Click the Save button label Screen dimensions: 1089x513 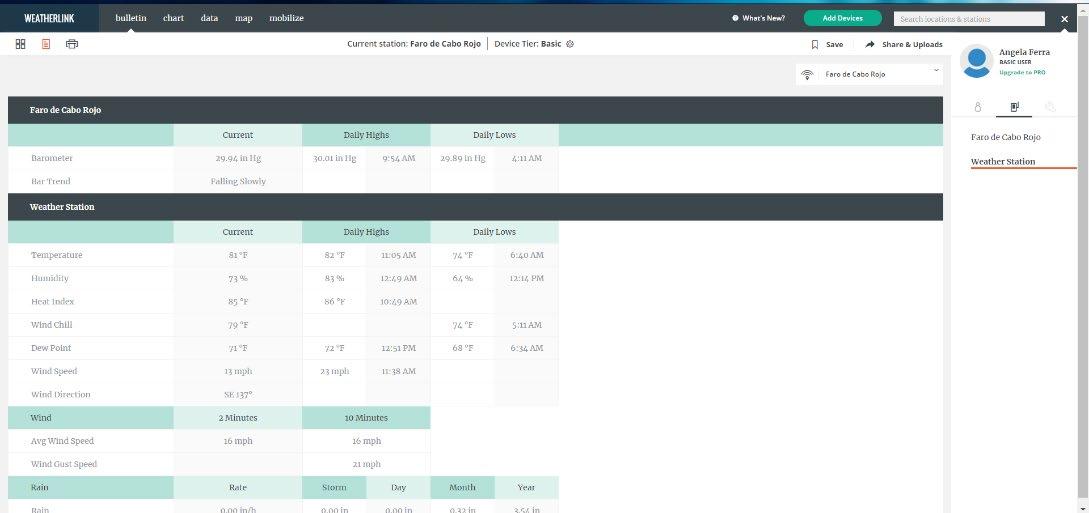pyautogui.click(x=834, y=44)
